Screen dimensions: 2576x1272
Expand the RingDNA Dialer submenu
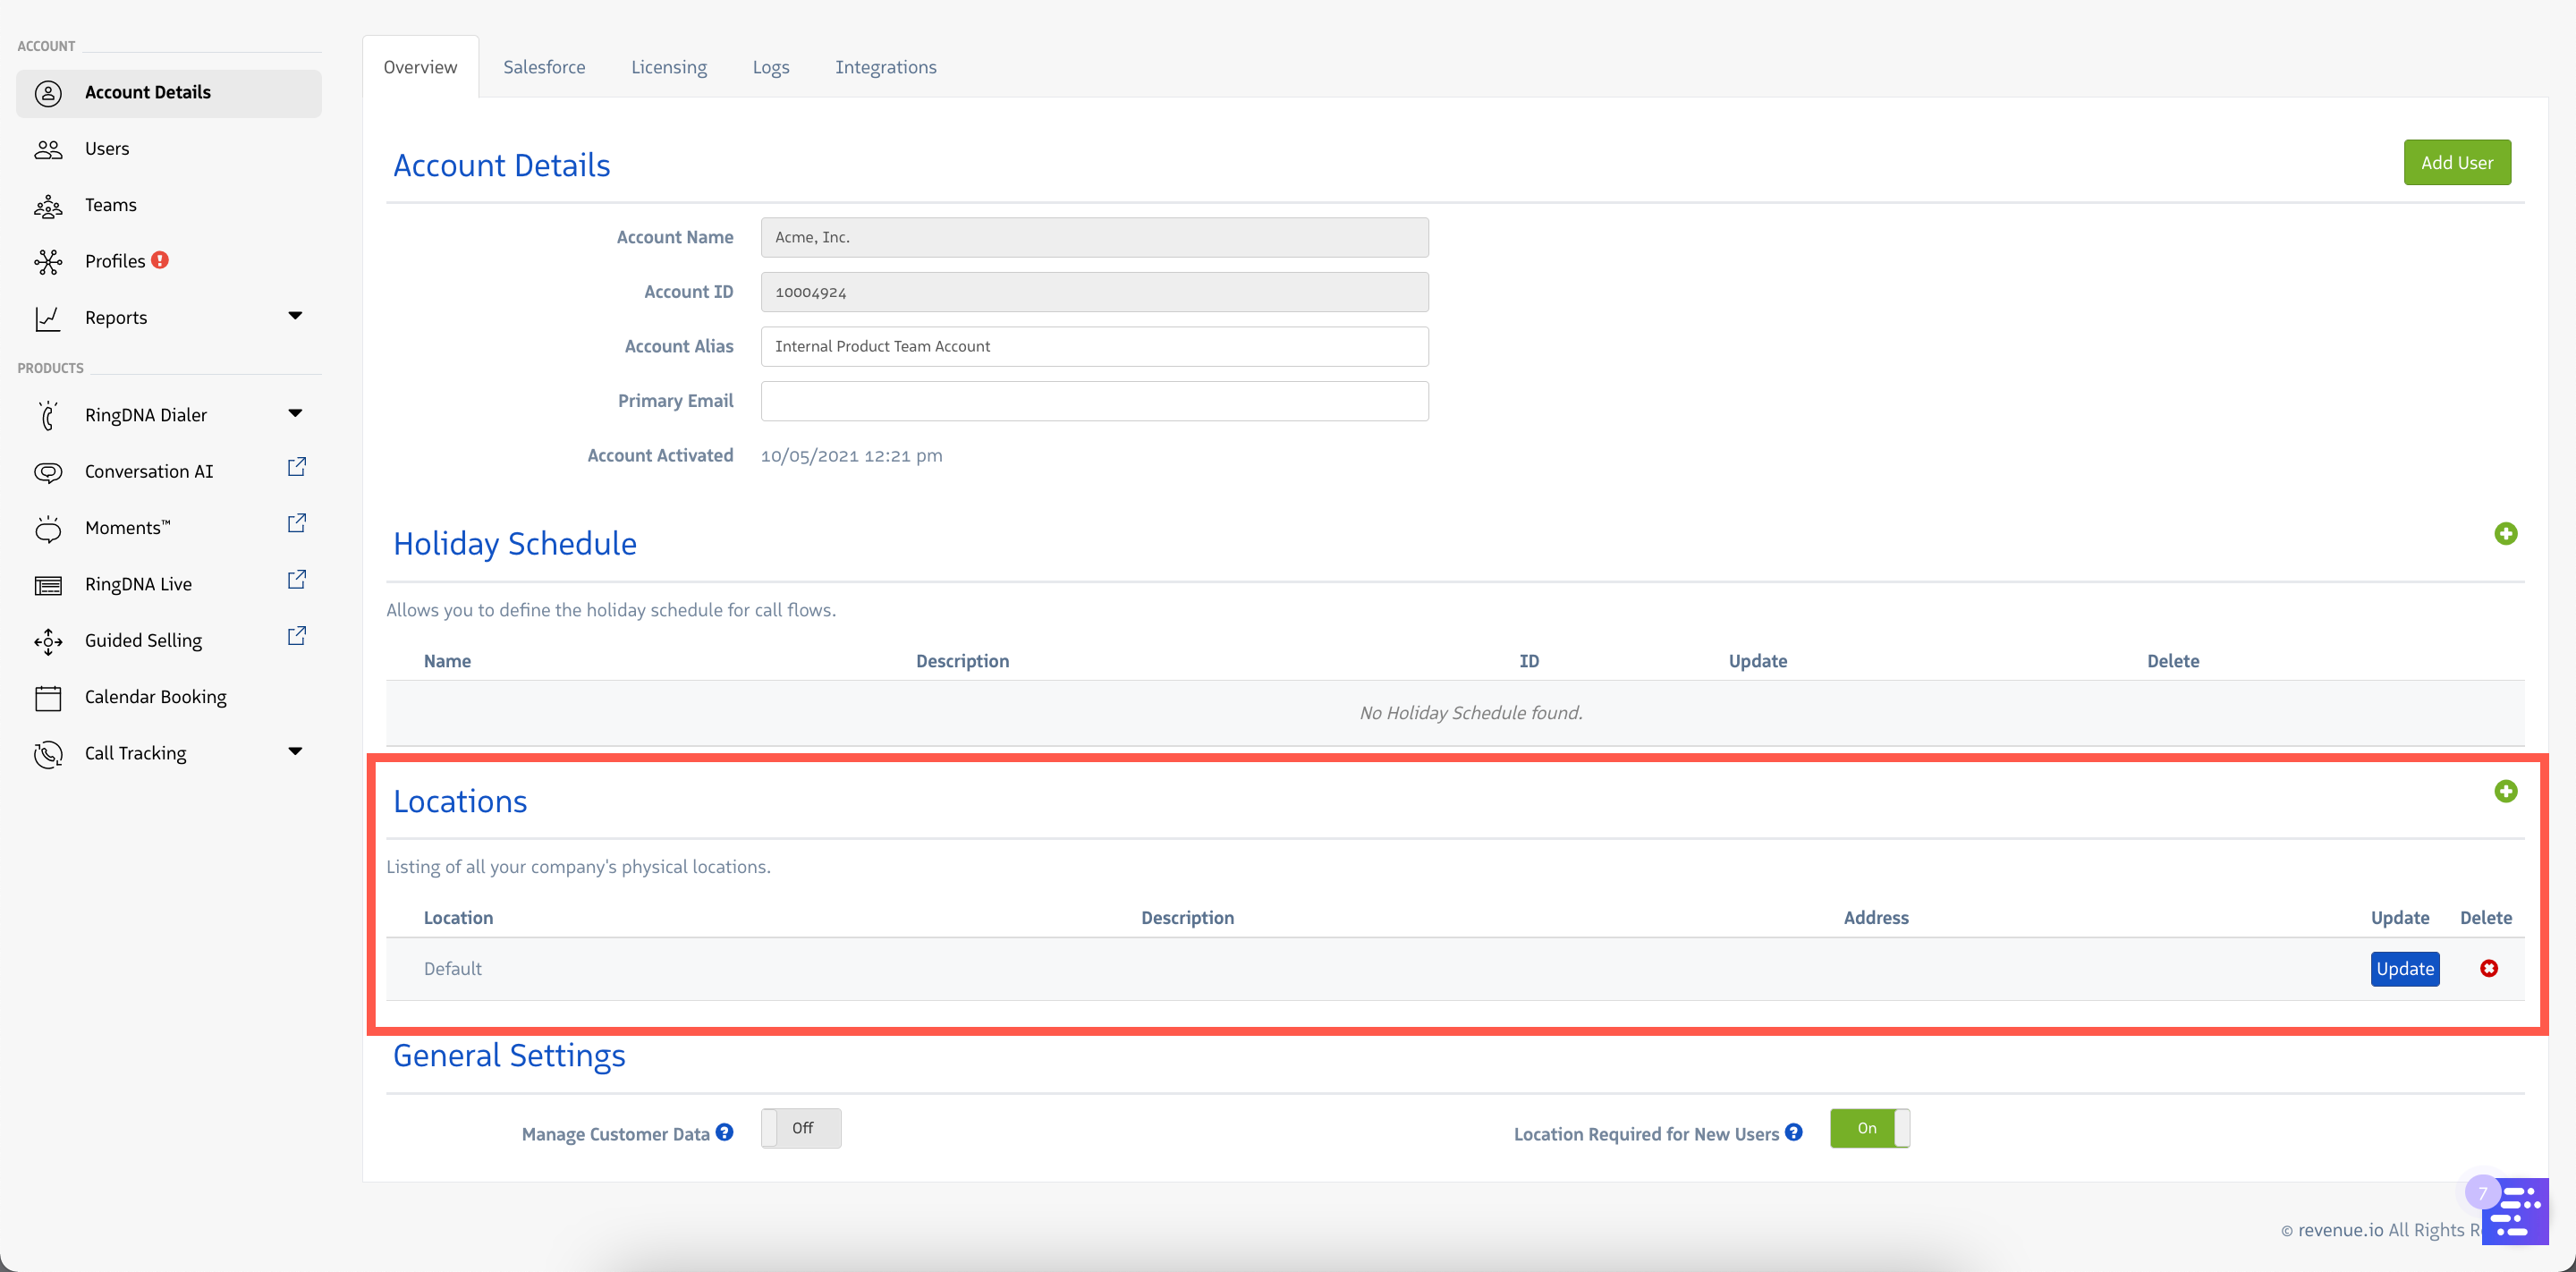click(x=295, y=413)
